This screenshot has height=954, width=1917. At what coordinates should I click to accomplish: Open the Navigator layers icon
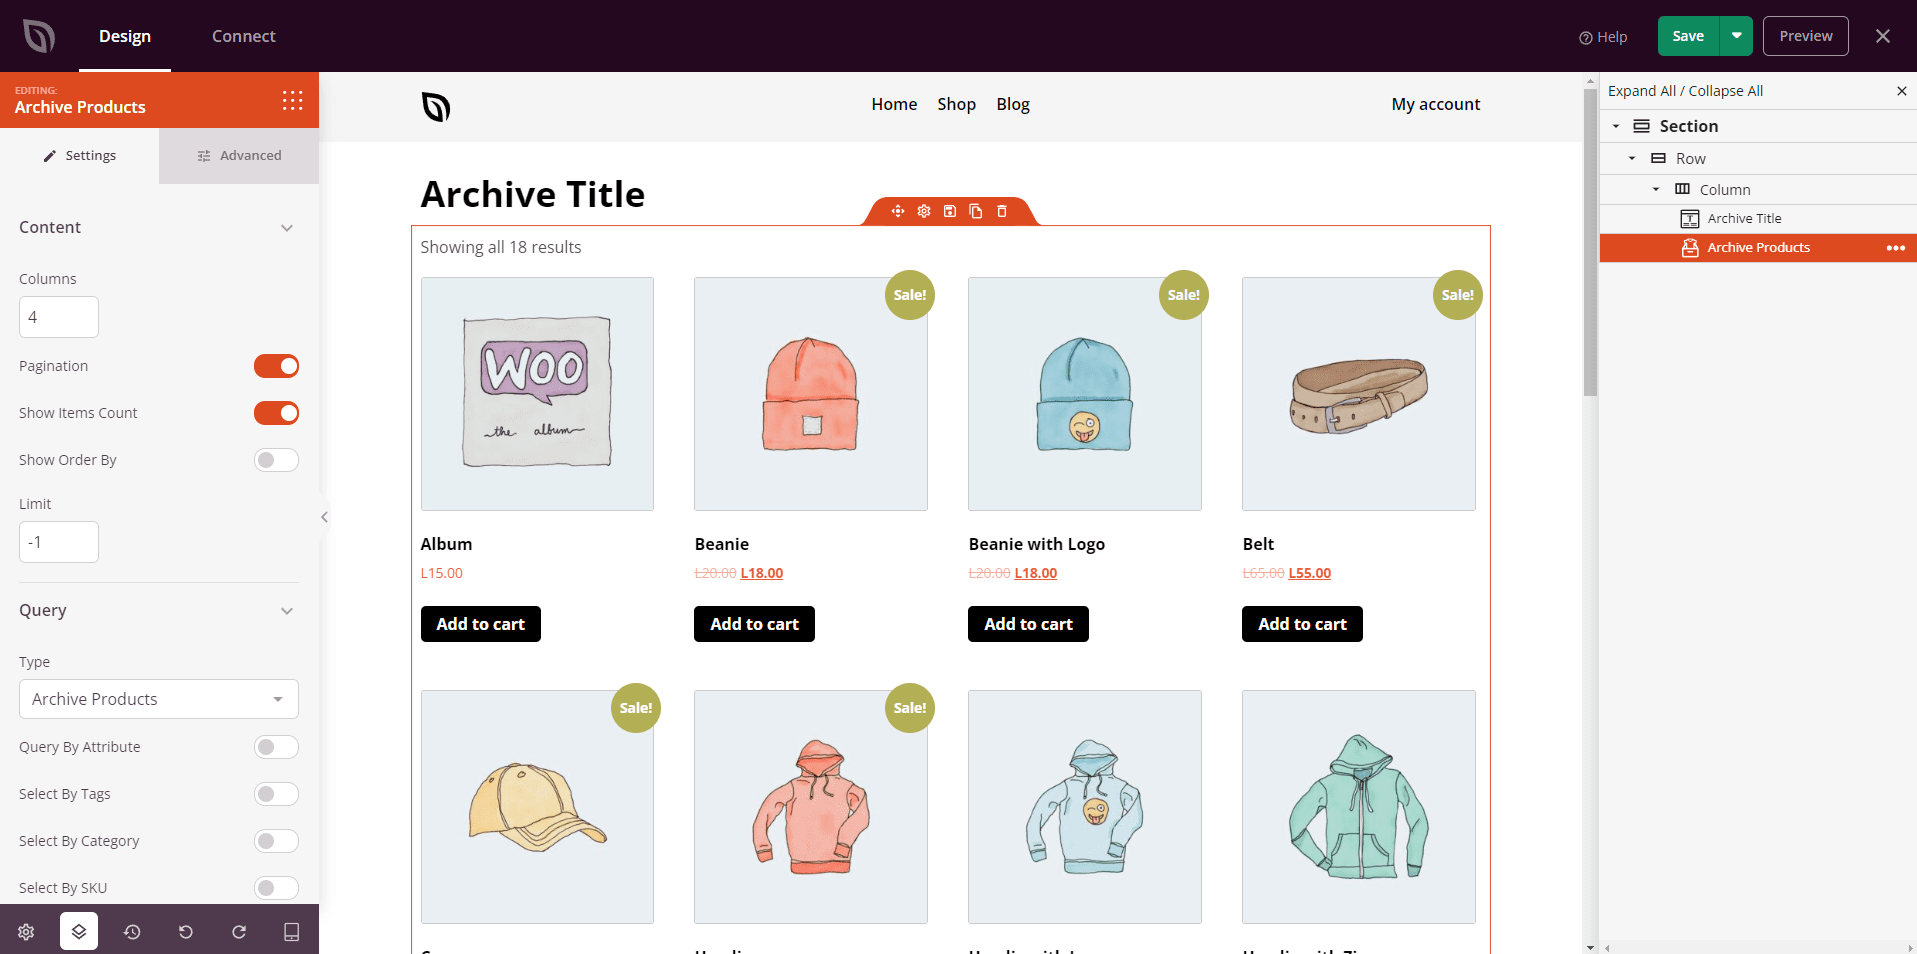point(78,931)
